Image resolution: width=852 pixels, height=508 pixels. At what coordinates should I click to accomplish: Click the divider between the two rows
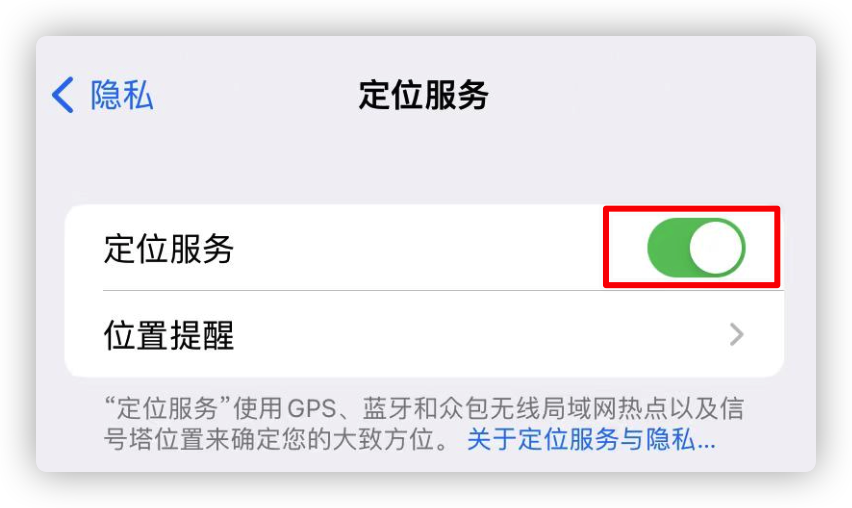click(x=443, y=291)
